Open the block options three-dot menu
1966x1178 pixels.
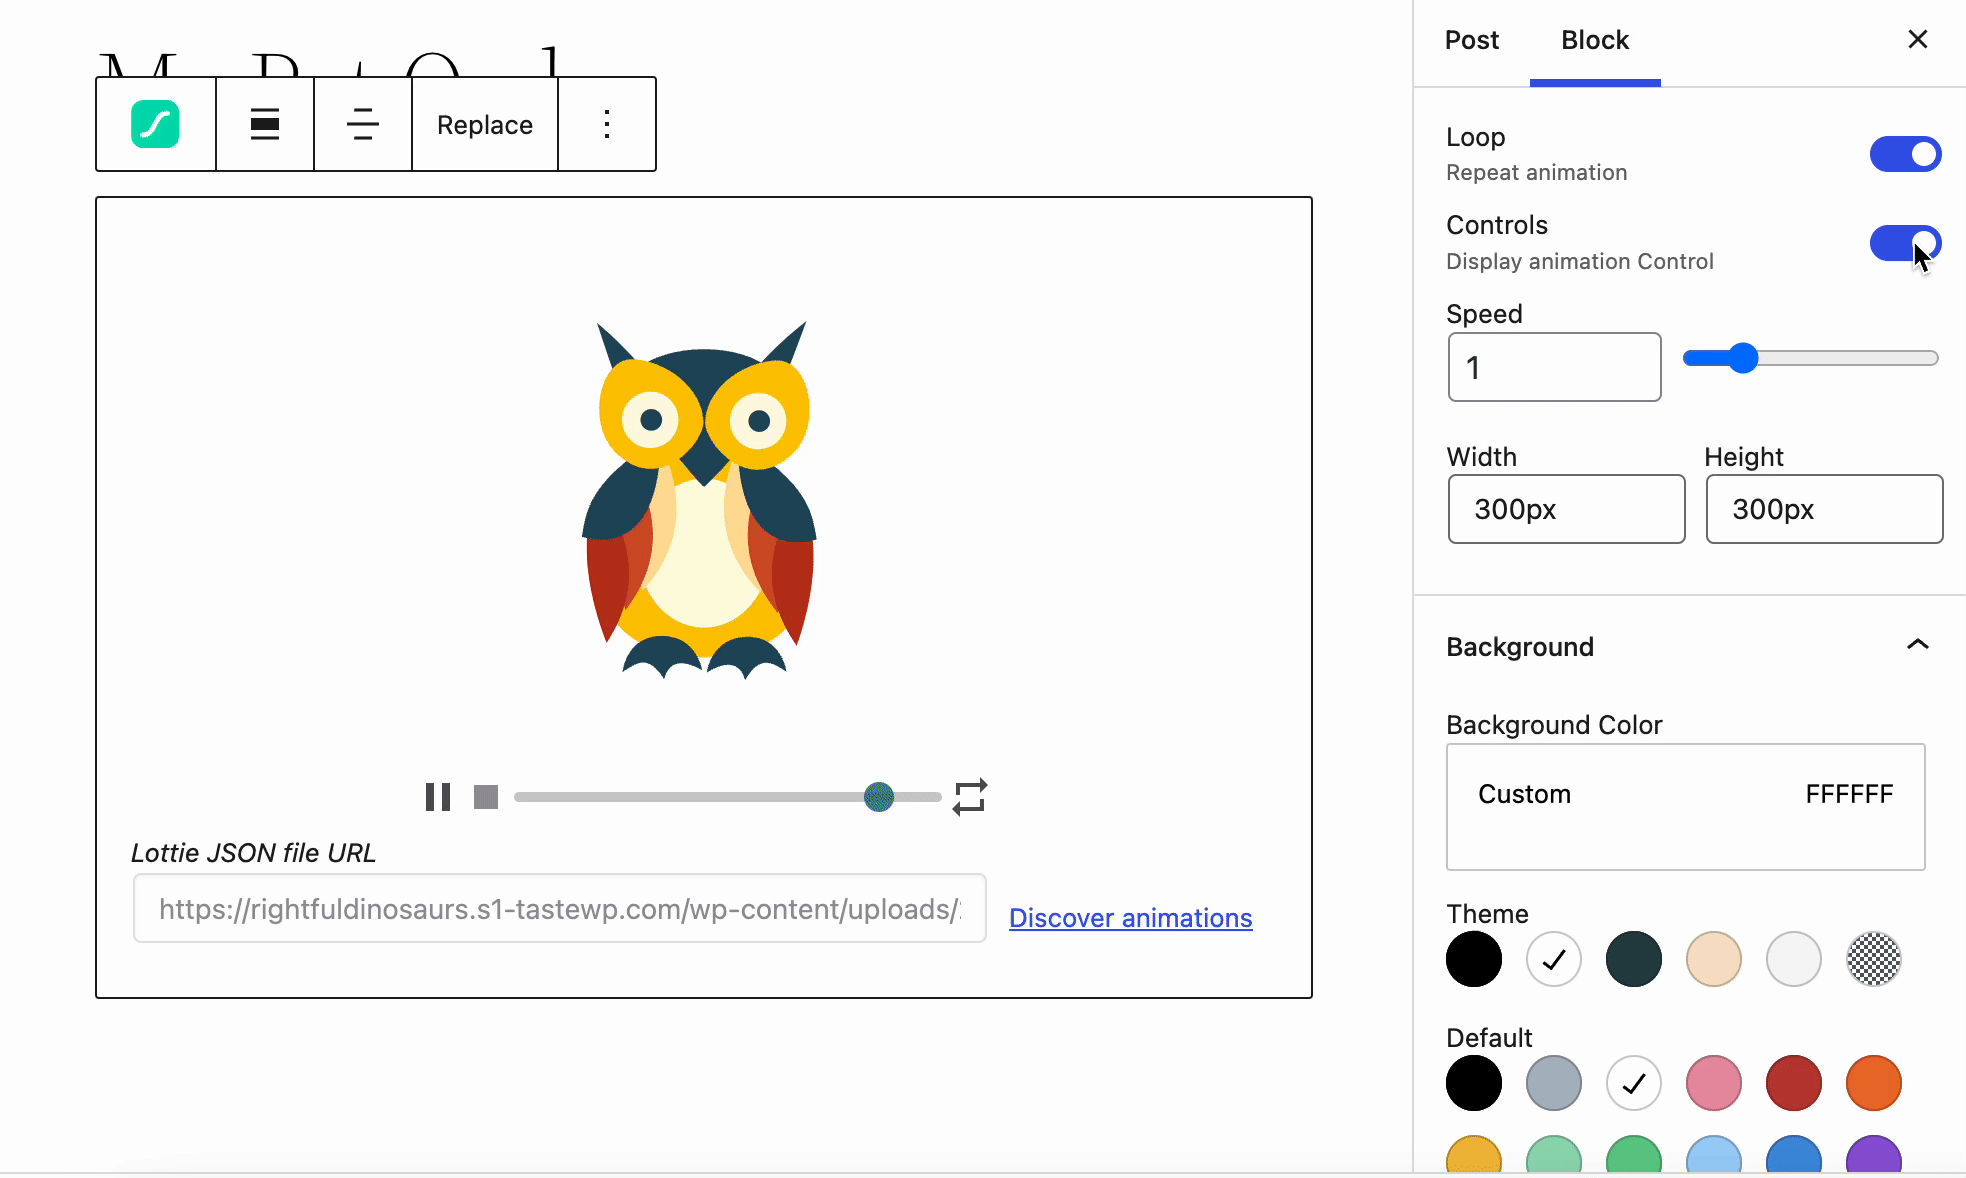(607, 124)
